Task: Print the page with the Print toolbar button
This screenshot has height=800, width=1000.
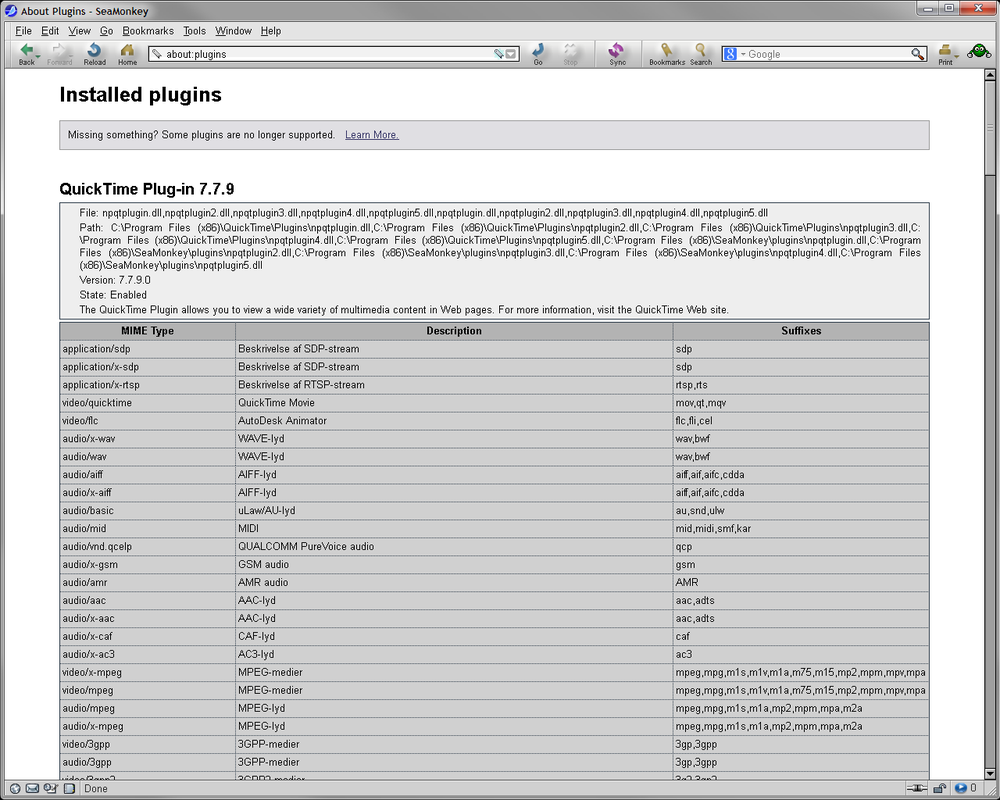Action: click(945, 54)
